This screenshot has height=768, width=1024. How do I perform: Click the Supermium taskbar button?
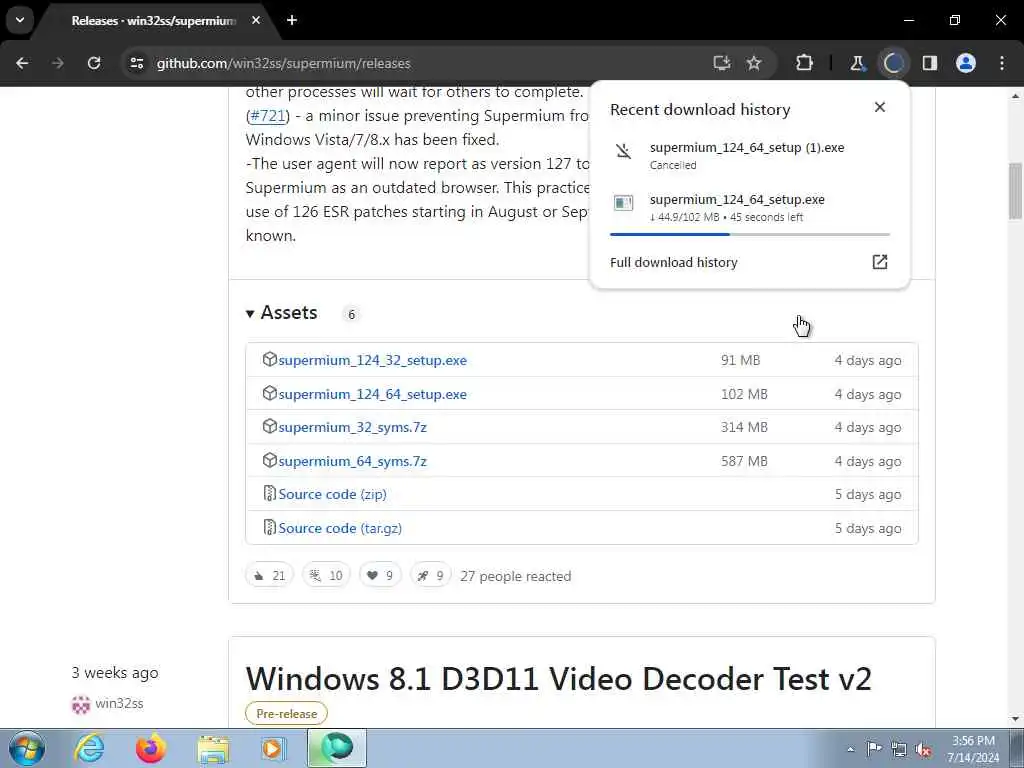(x=337, y=748)
